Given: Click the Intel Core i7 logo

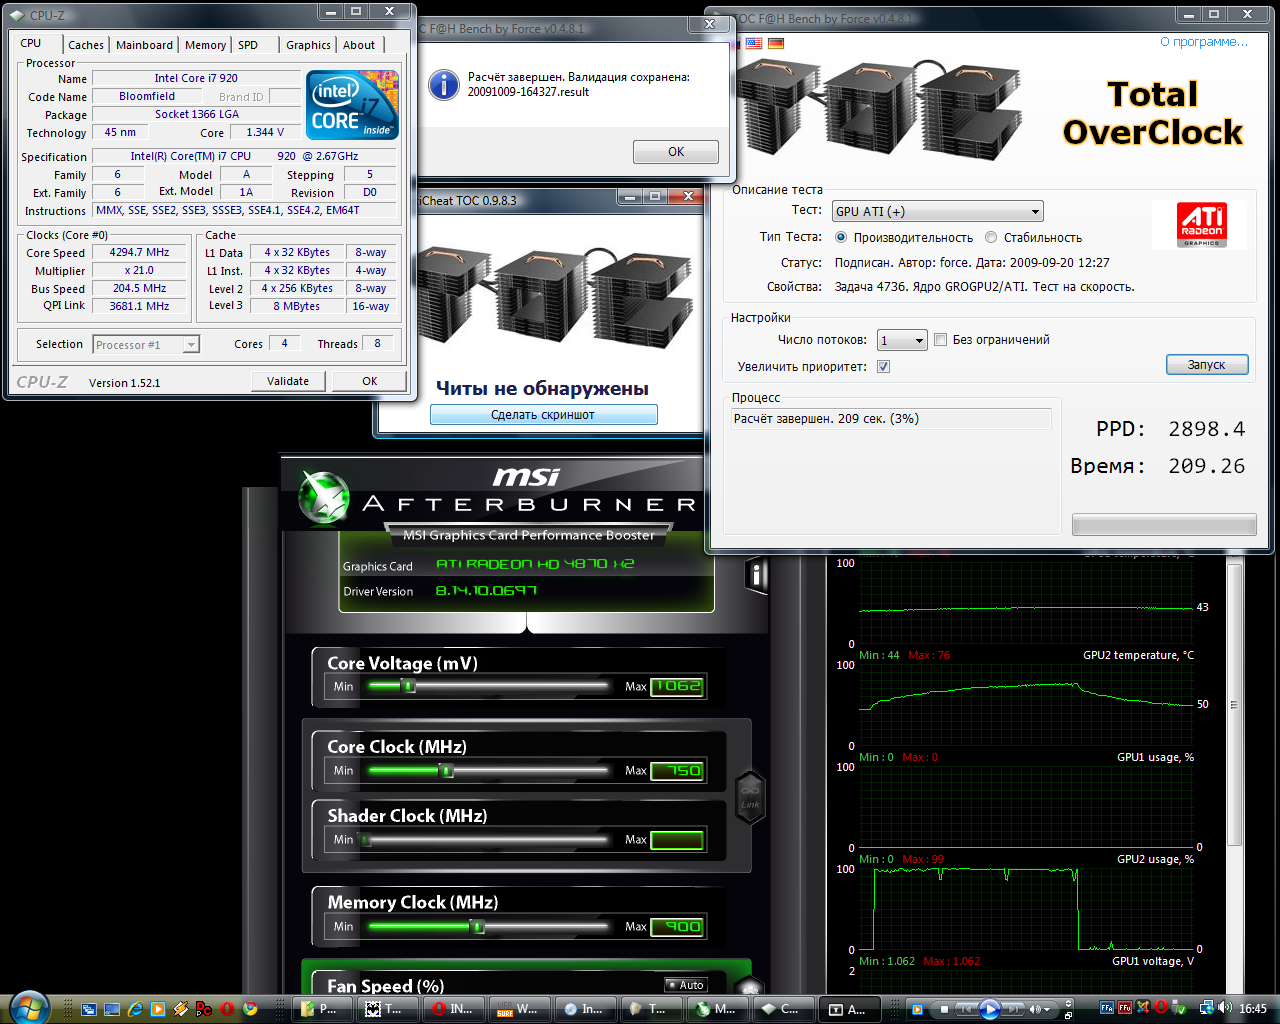Looking at the screenshot, I should point(352,105).
